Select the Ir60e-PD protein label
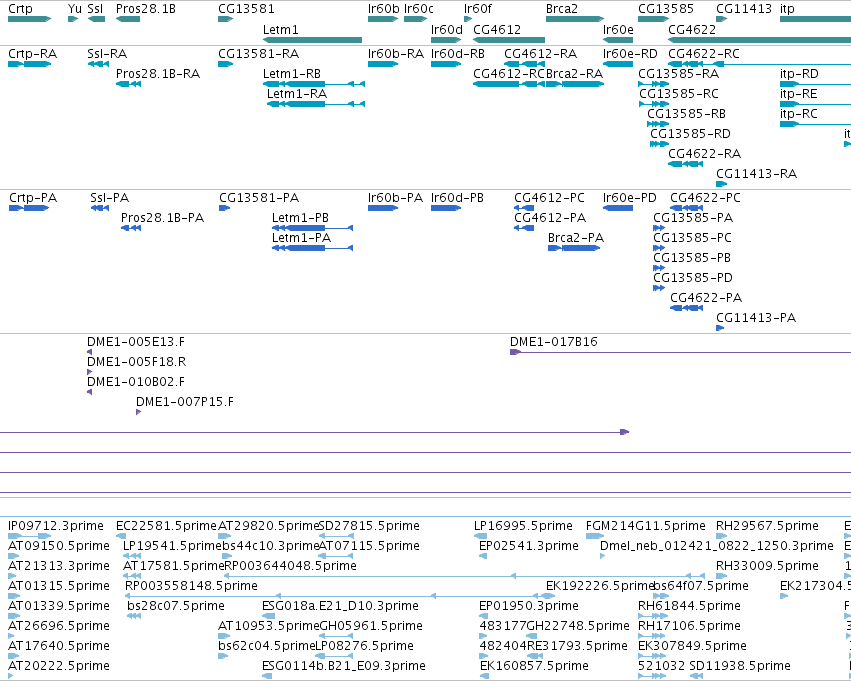851x681 pixels. 630,197
